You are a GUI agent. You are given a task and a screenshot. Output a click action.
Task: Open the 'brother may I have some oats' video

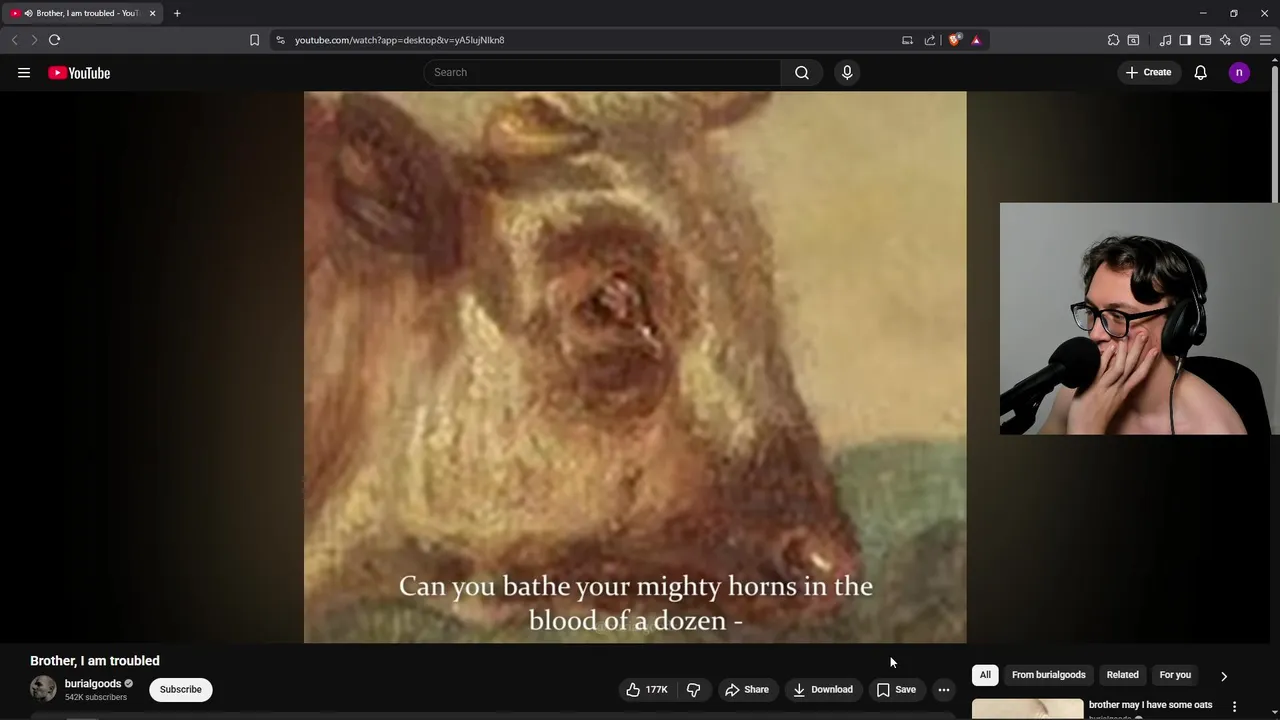point(1150,705)
